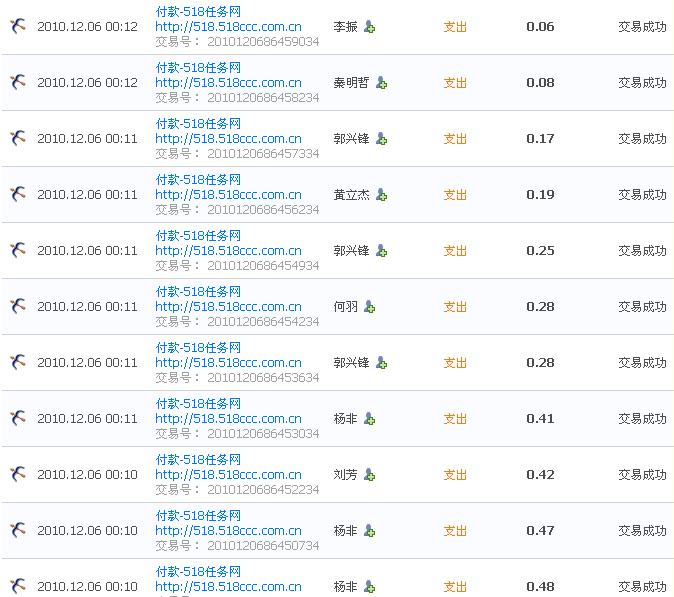Open the 518ccc URL in 秦明哲's row
This screenshot has width=674, height=597.
pyautogui.click(x=228, y=83)
